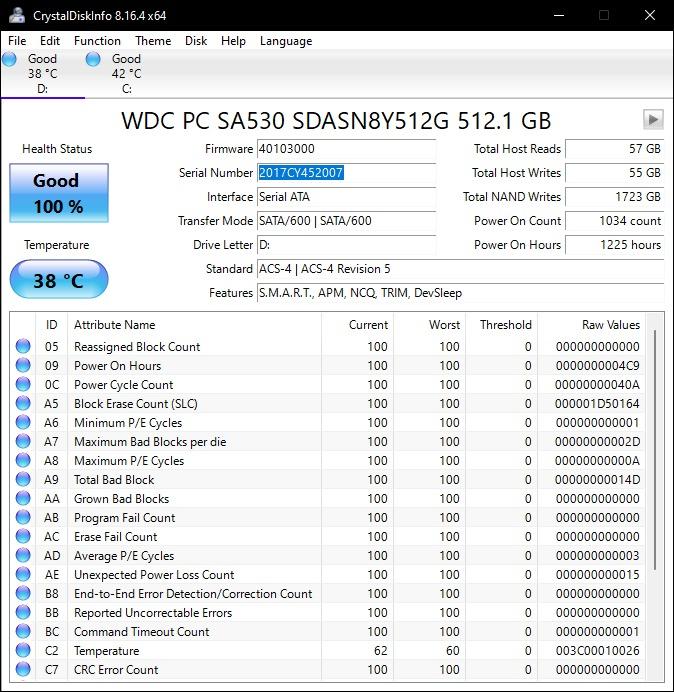Click the Features field listing S.M.A.R.T.
This screenshot has height=692, width=674.
pyautogui.click(x=460, y=293)
